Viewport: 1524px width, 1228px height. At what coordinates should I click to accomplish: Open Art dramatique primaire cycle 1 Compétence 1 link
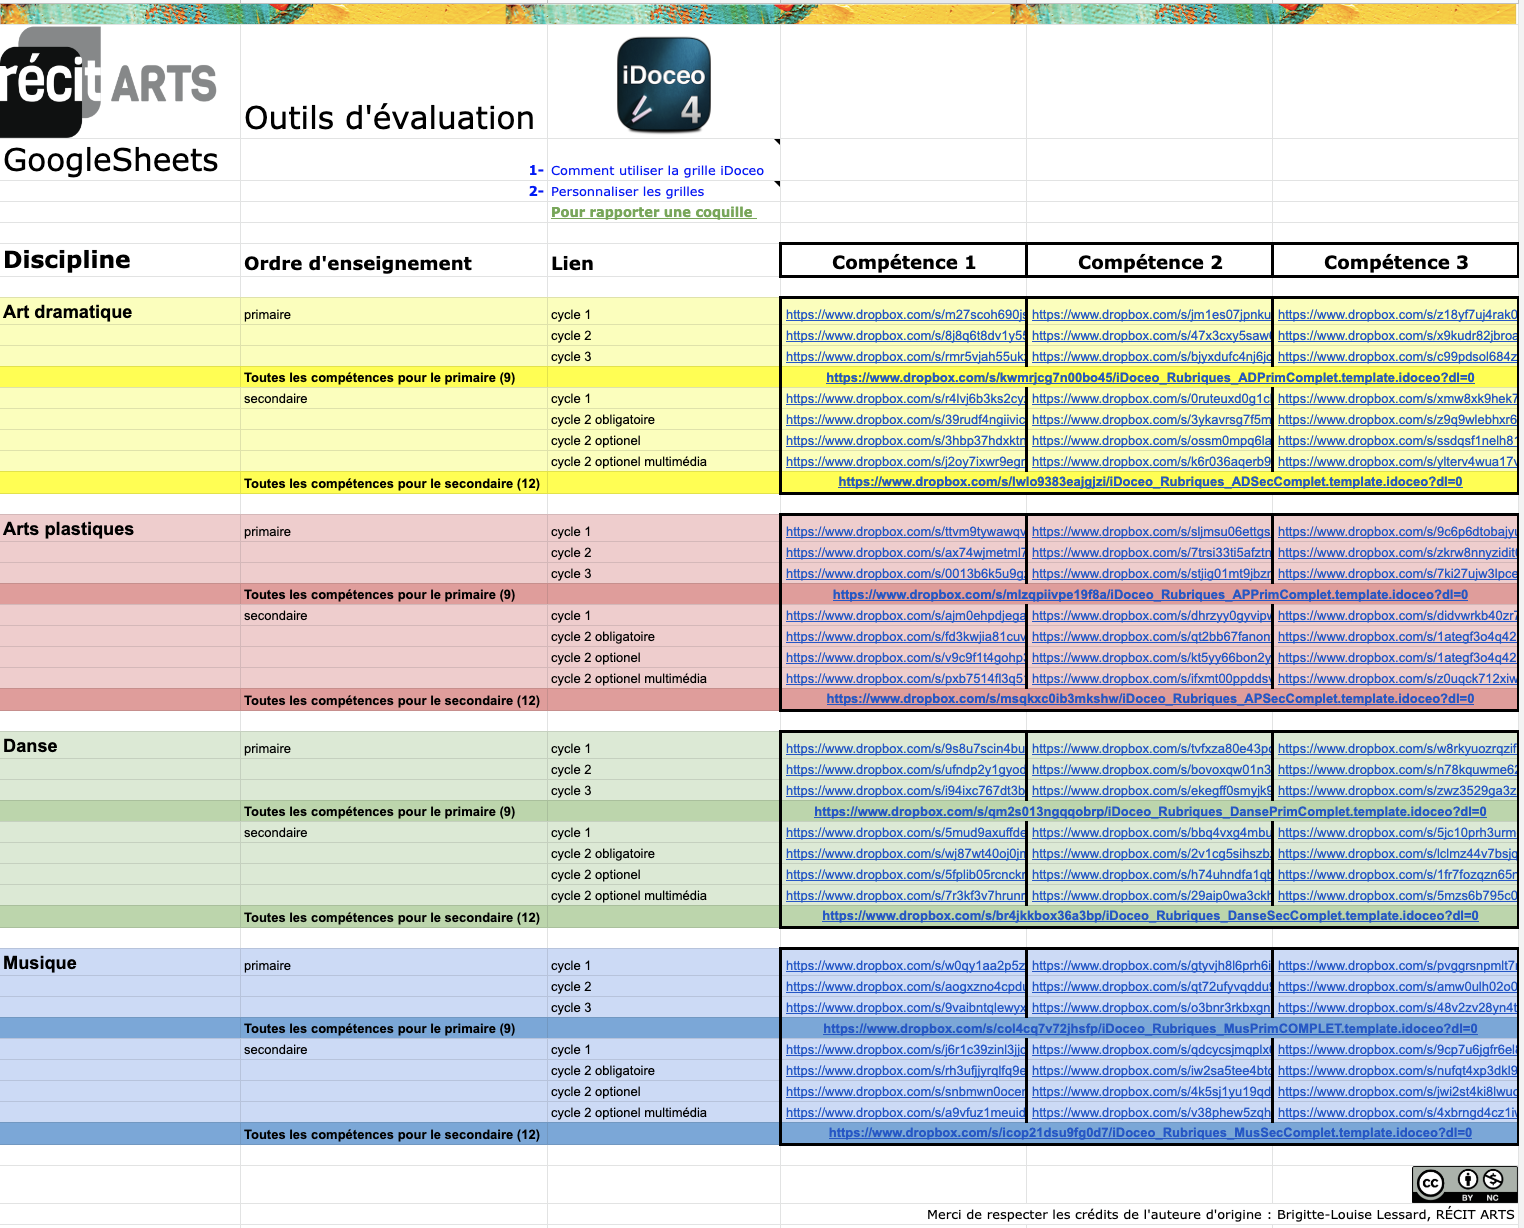[905, 315]
